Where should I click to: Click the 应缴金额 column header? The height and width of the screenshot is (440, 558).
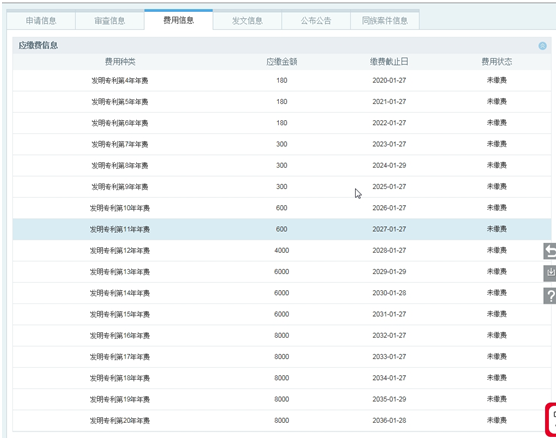281,62
